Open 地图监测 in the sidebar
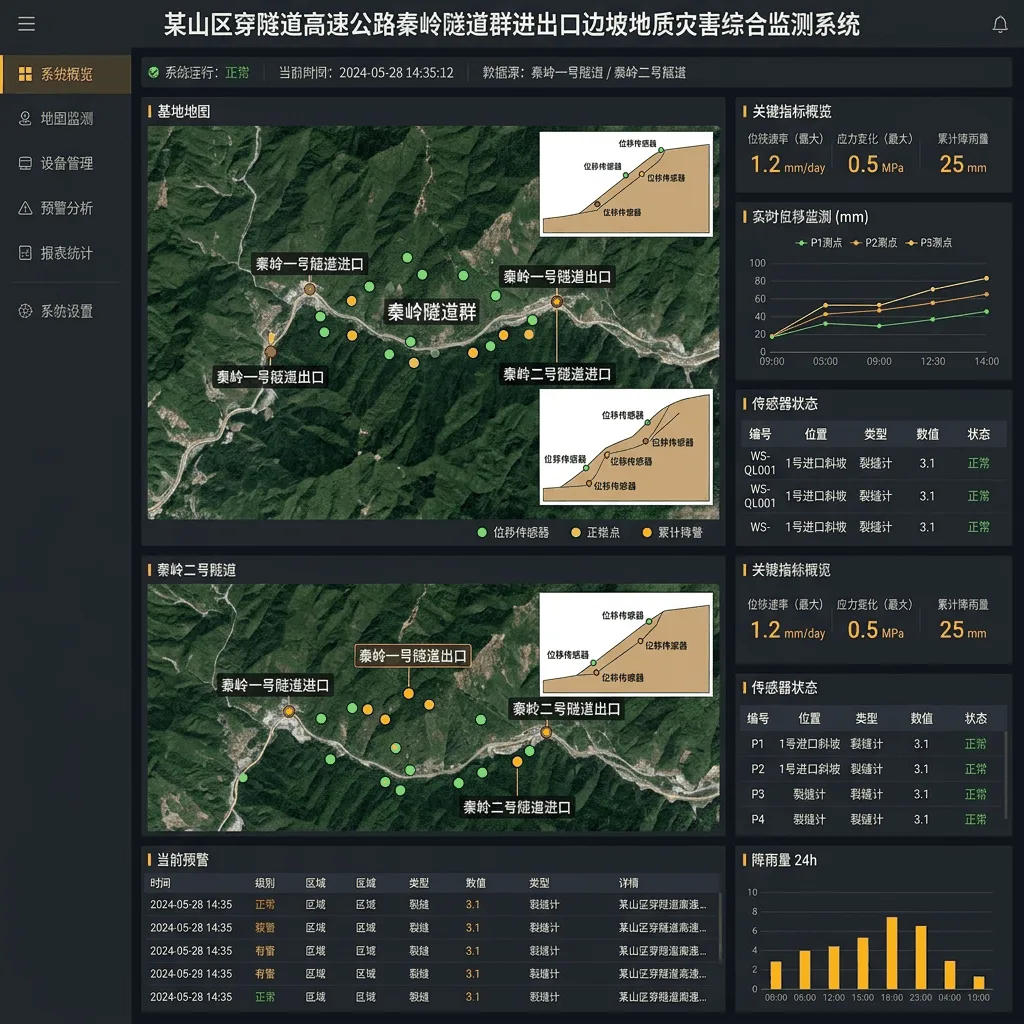1024x1024 pixels. [x=65, y=118]
